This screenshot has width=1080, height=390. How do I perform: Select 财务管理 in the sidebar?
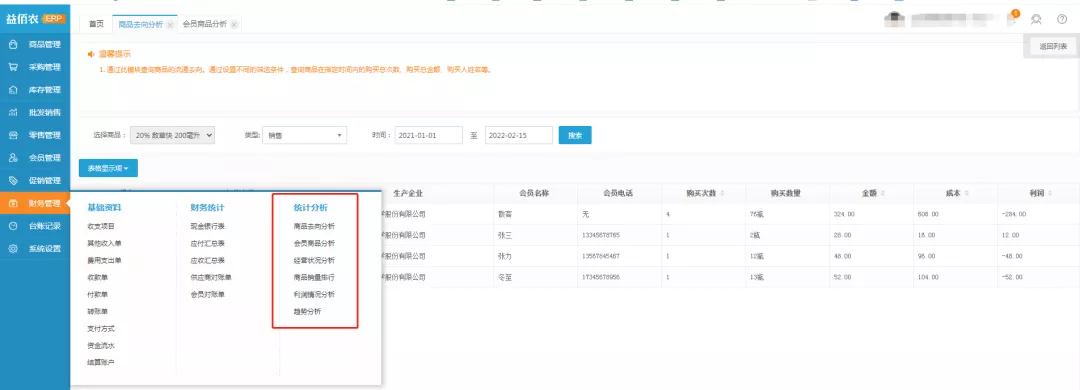[x=35, y=203]
